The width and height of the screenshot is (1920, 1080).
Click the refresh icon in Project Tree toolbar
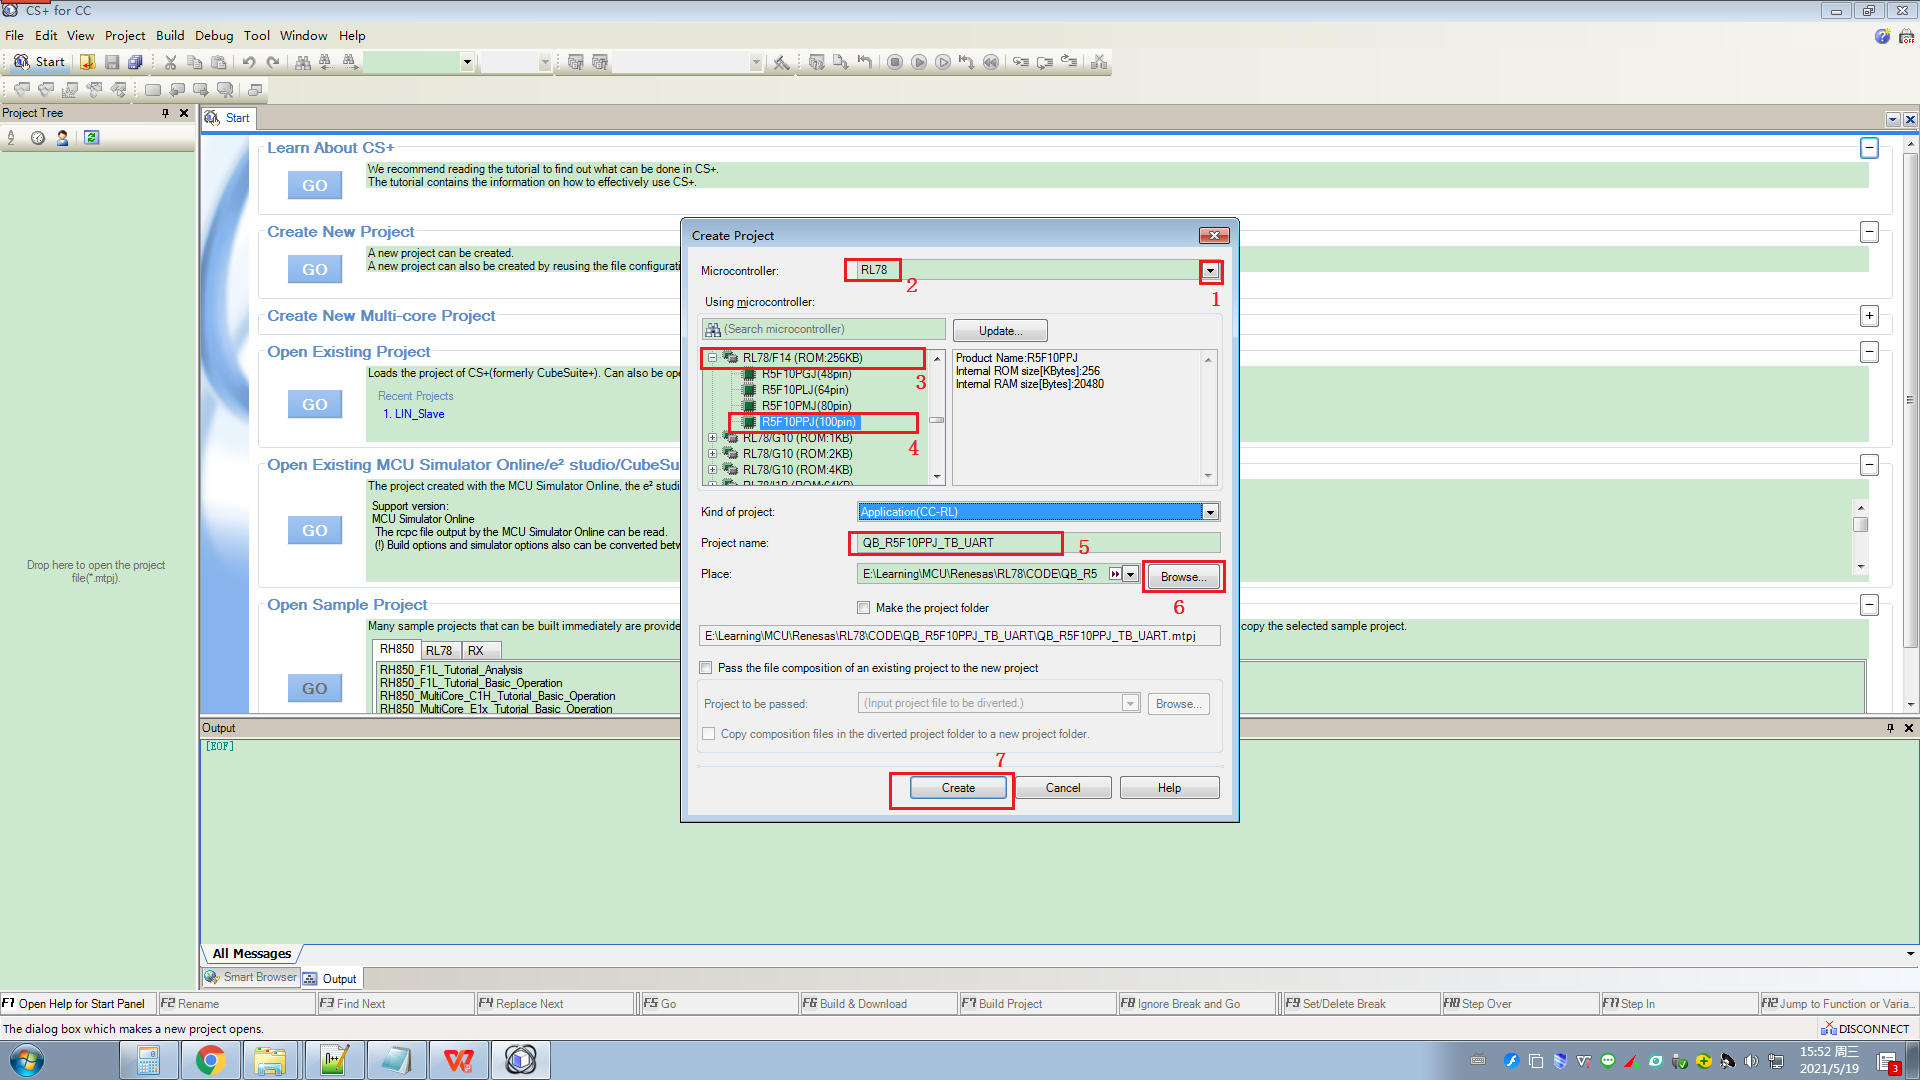pos(91,138)
